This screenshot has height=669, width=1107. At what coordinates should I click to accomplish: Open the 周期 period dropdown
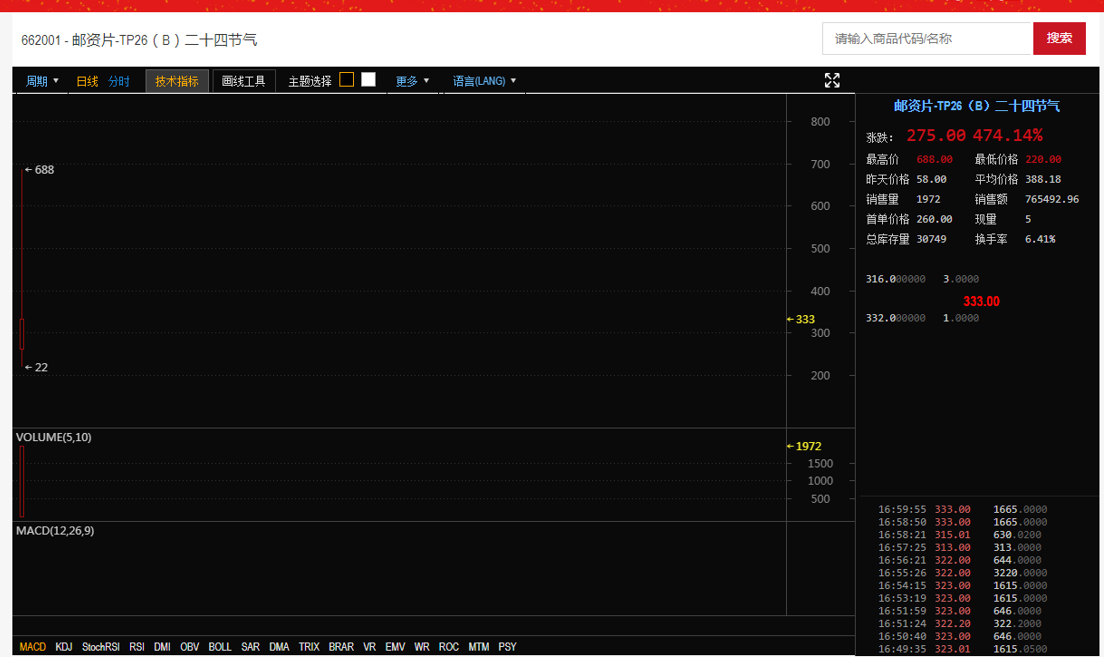[42, 81]
